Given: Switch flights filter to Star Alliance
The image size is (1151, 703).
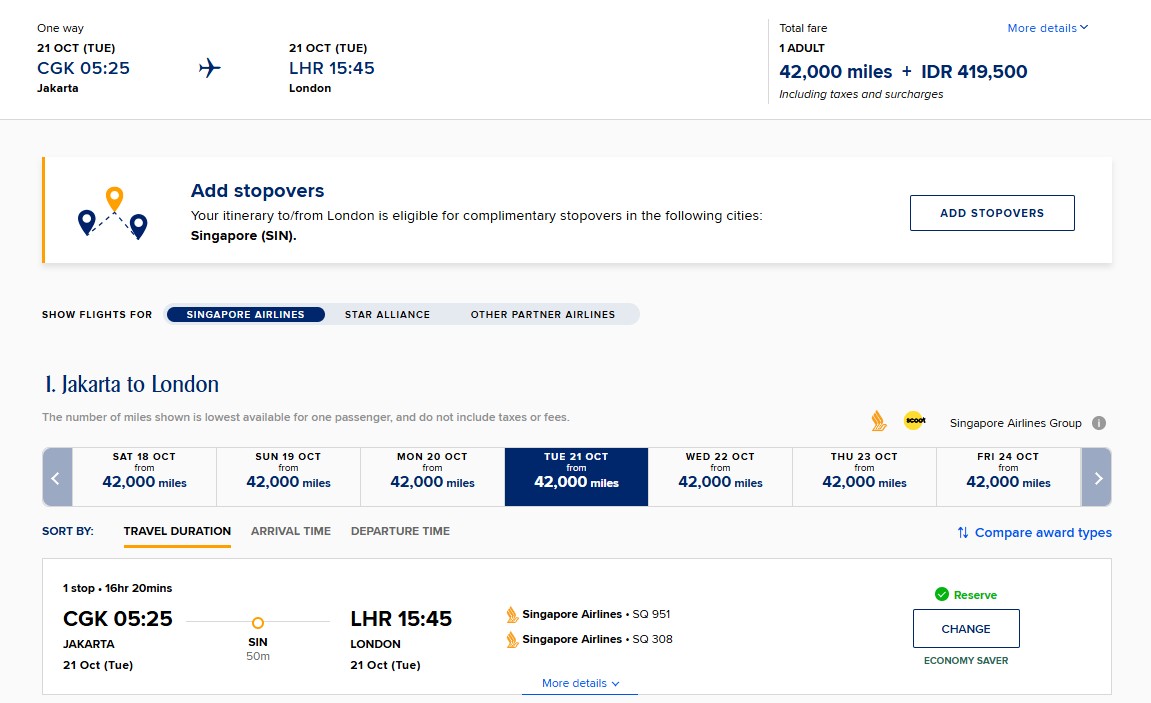Looking at the screenshot, I should point(387,314).
